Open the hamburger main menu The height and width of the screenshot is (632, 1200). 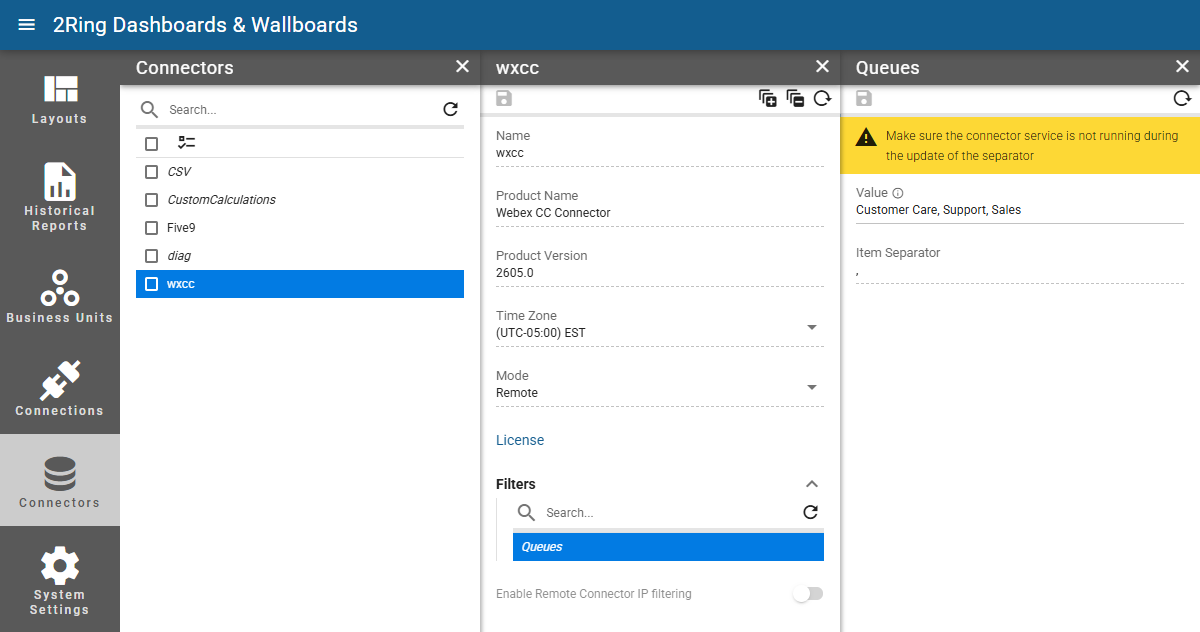27,25
